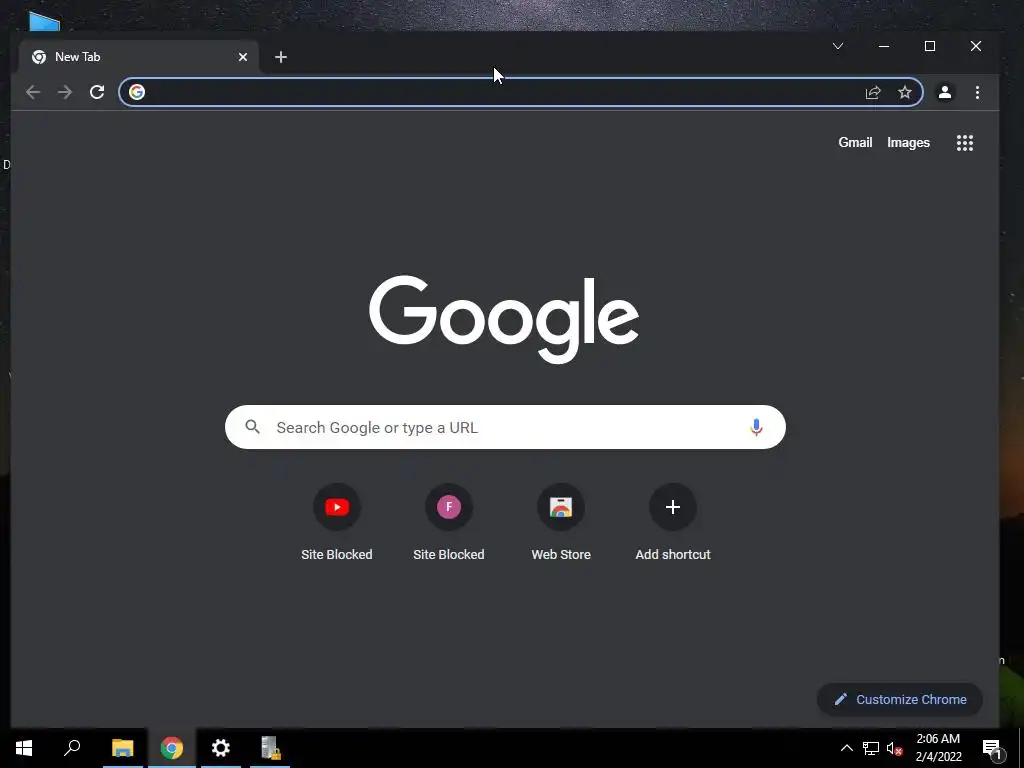The image size is (1024, 768).
Task: Open File Explorer from the taskbar
Action: [122, 748]
